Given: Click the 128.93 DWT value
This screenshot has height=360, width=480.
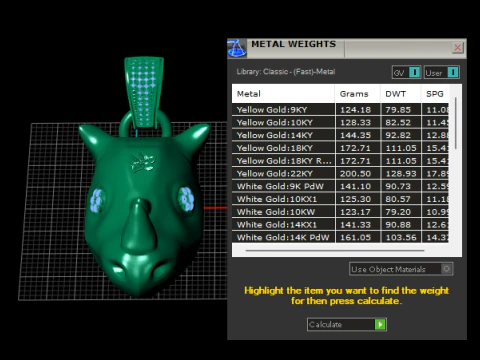Looking at the screenshot, I should tap(401, 173).
